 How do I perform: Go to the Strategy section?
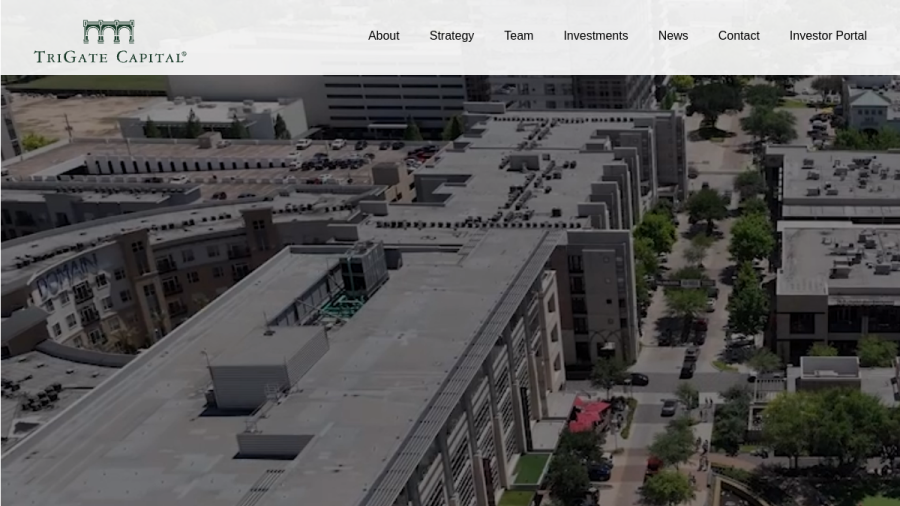point(452,36)
